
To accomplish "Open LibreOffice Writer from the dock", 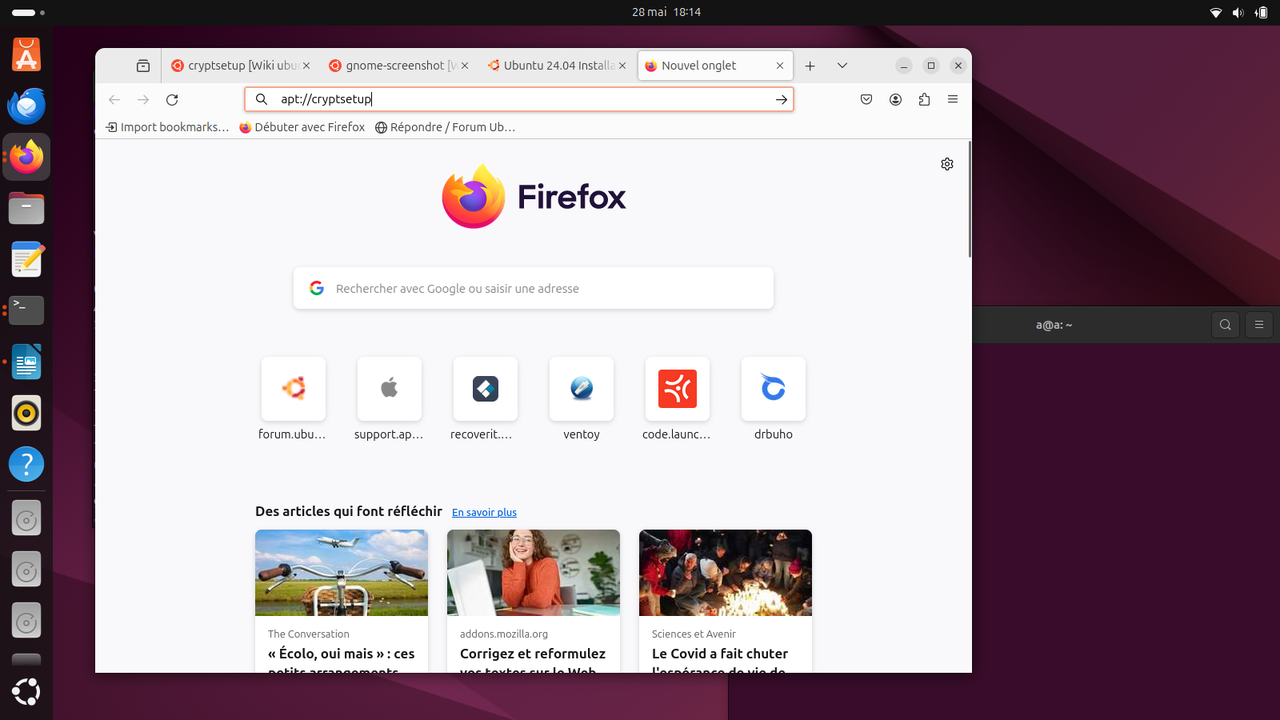I will 27,362.
